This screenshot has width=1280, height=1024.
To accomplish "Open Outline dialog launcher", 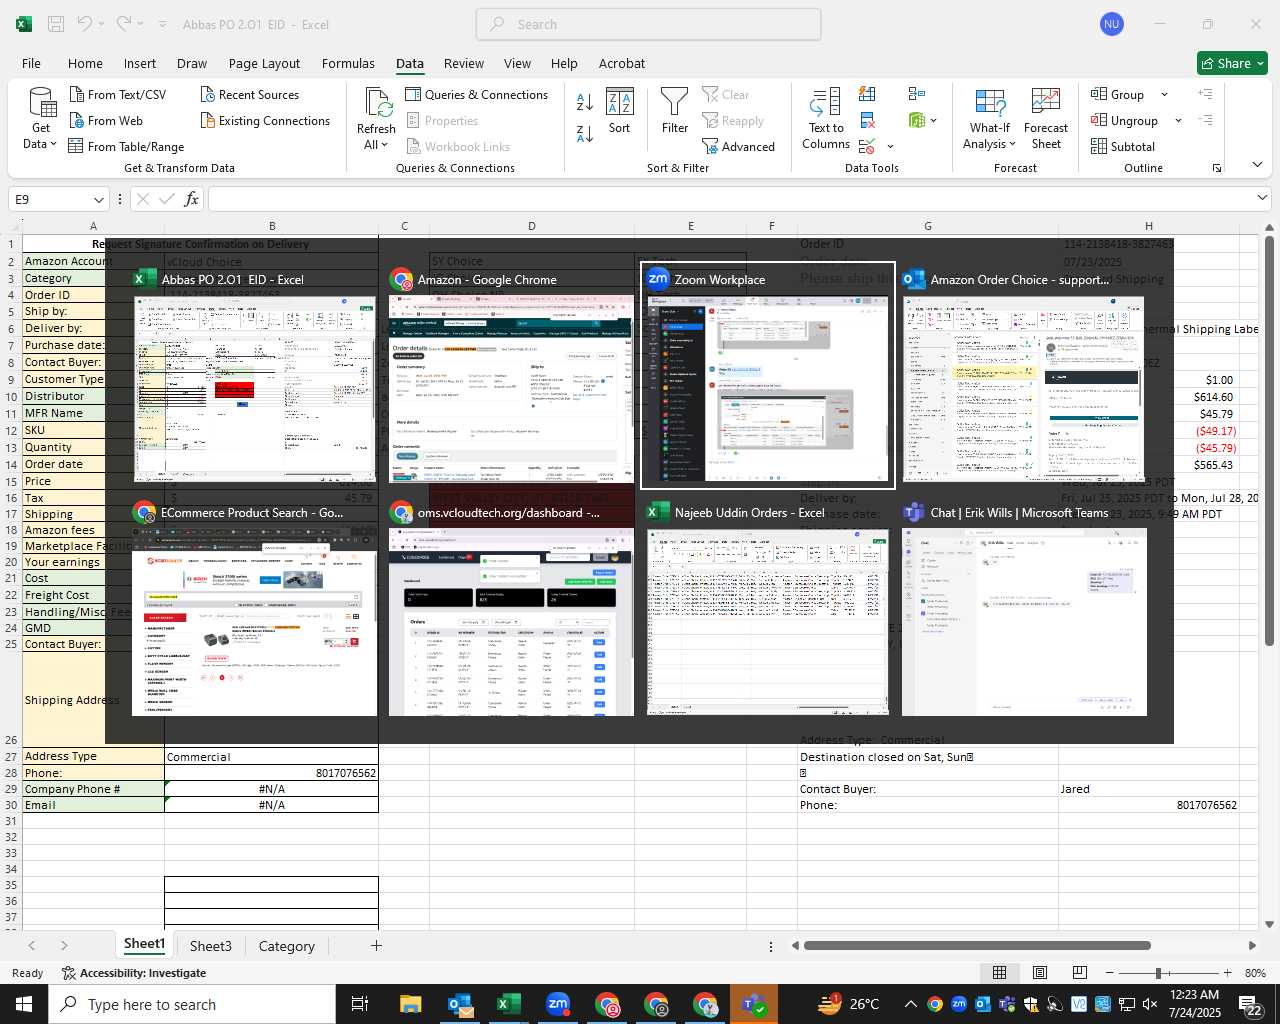I will [x=1217, y=168].
